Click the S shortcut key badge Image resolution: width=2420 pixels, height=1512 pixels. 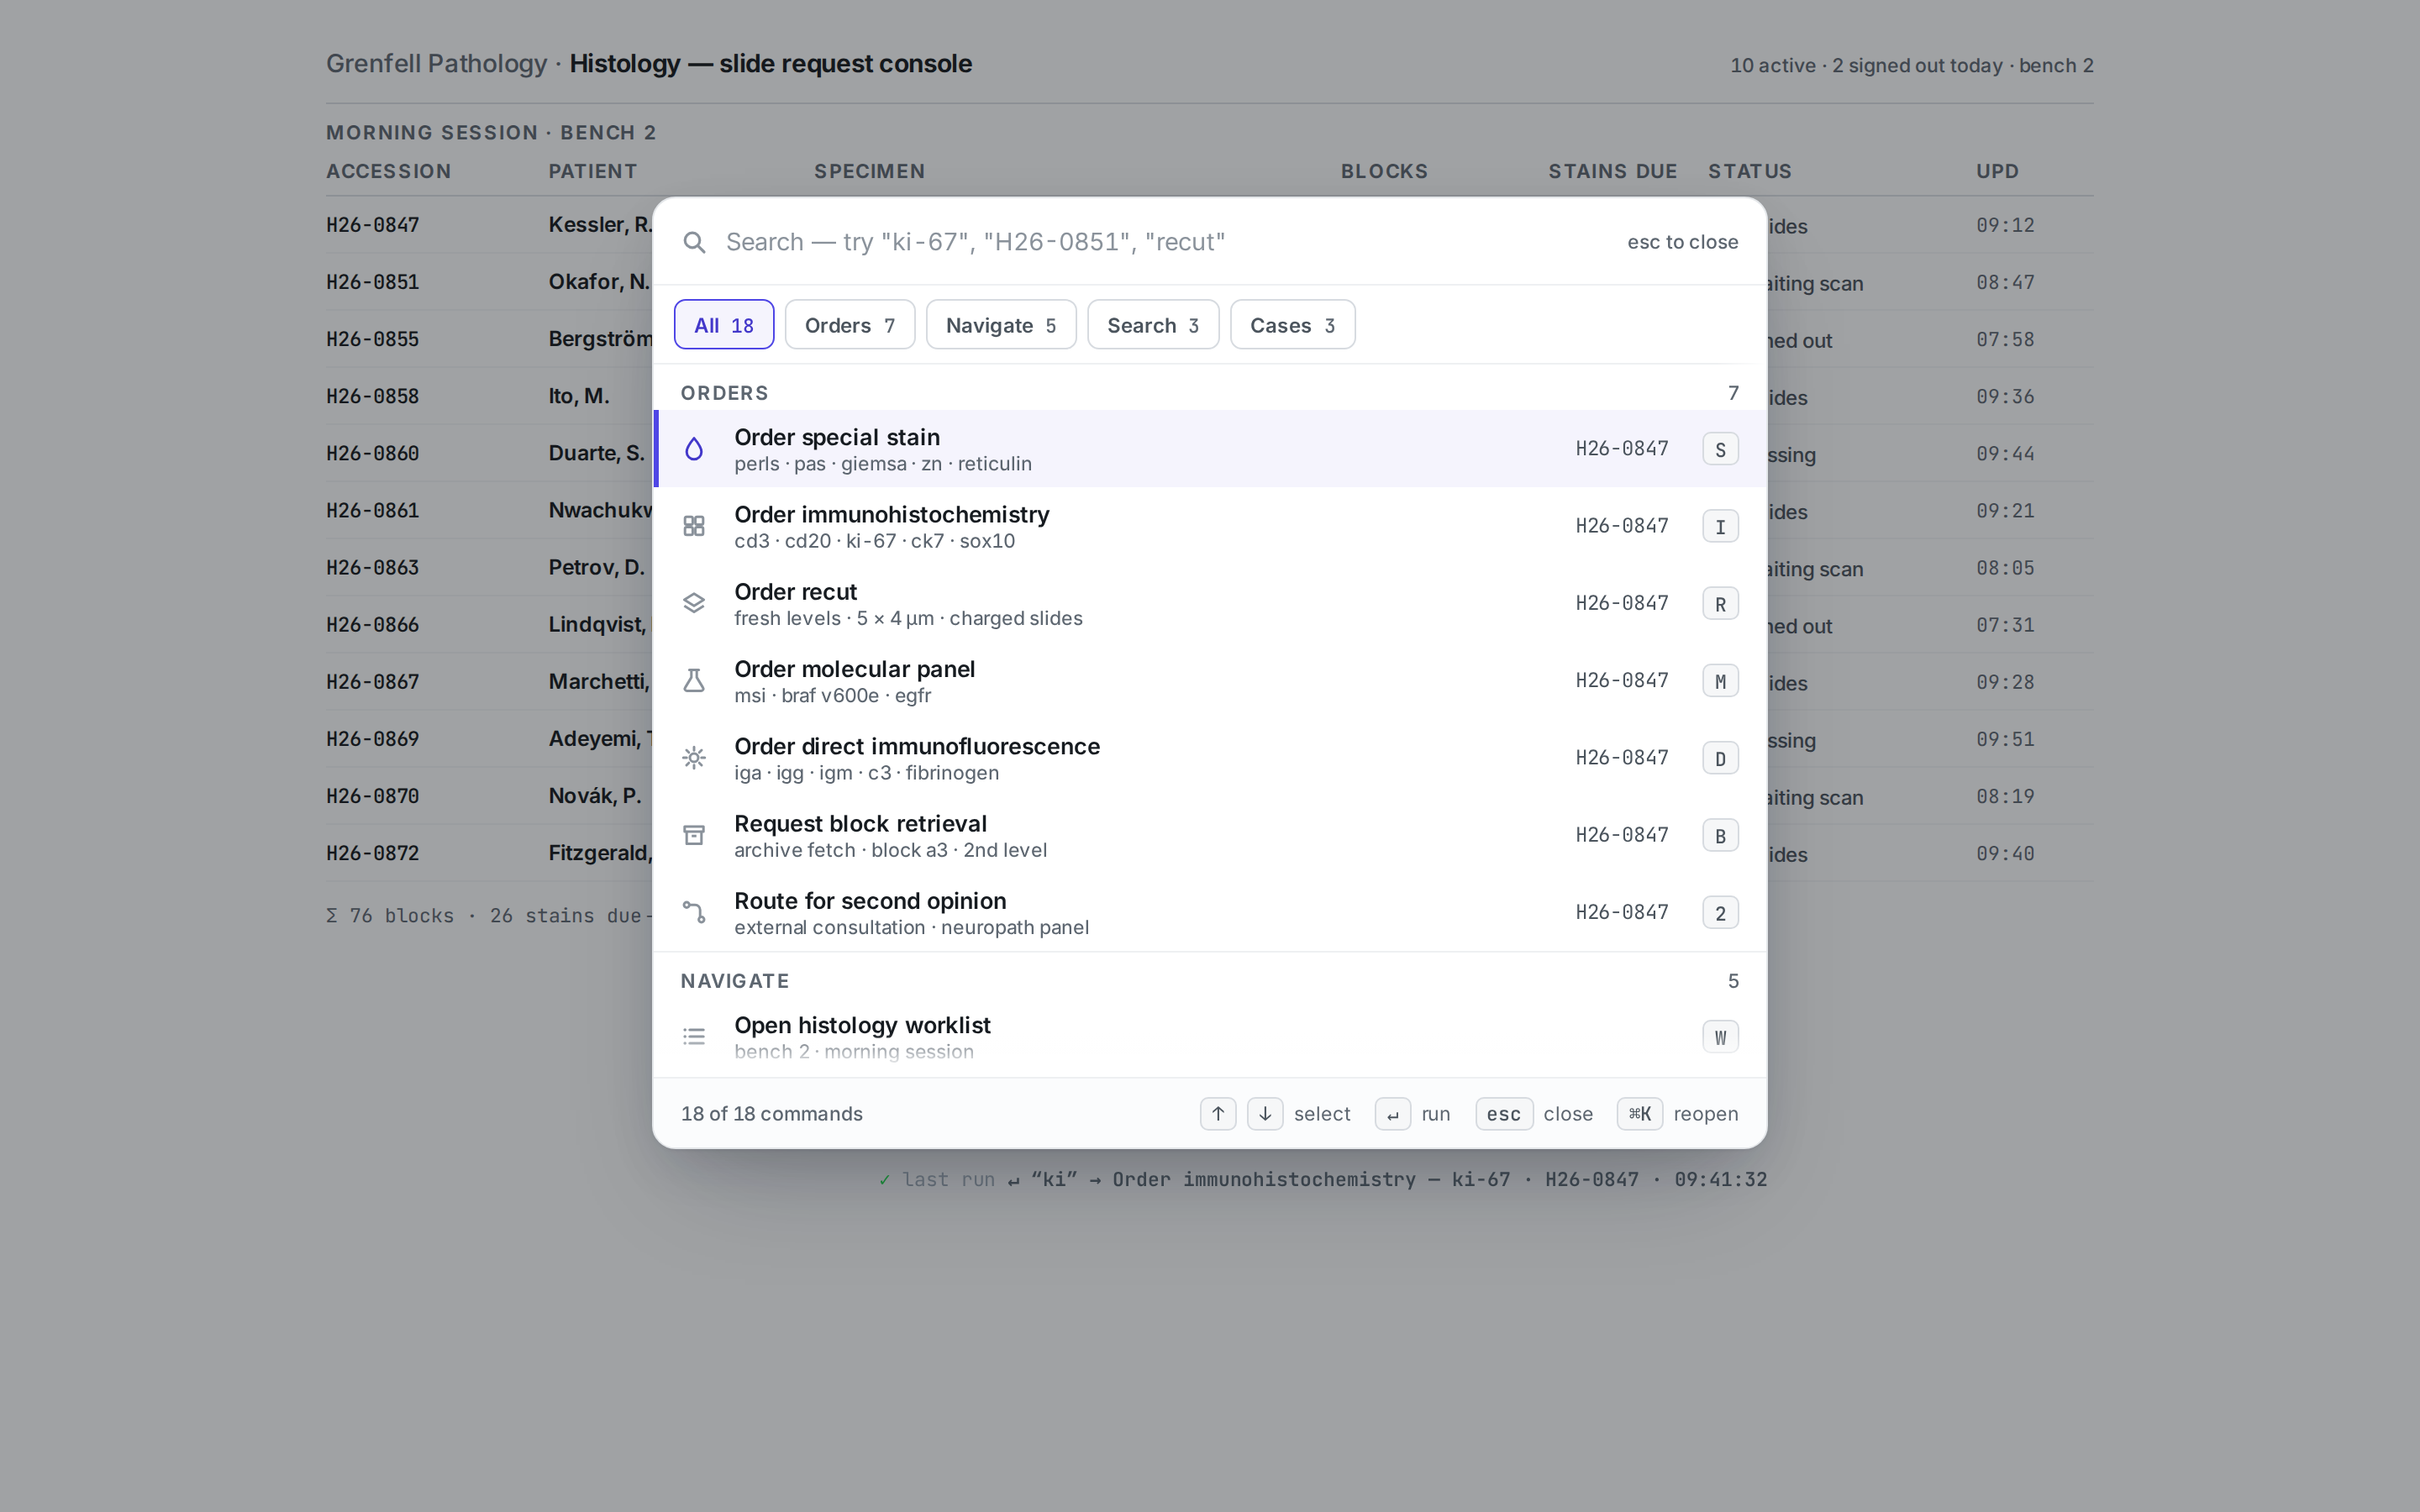(1720, 449)
